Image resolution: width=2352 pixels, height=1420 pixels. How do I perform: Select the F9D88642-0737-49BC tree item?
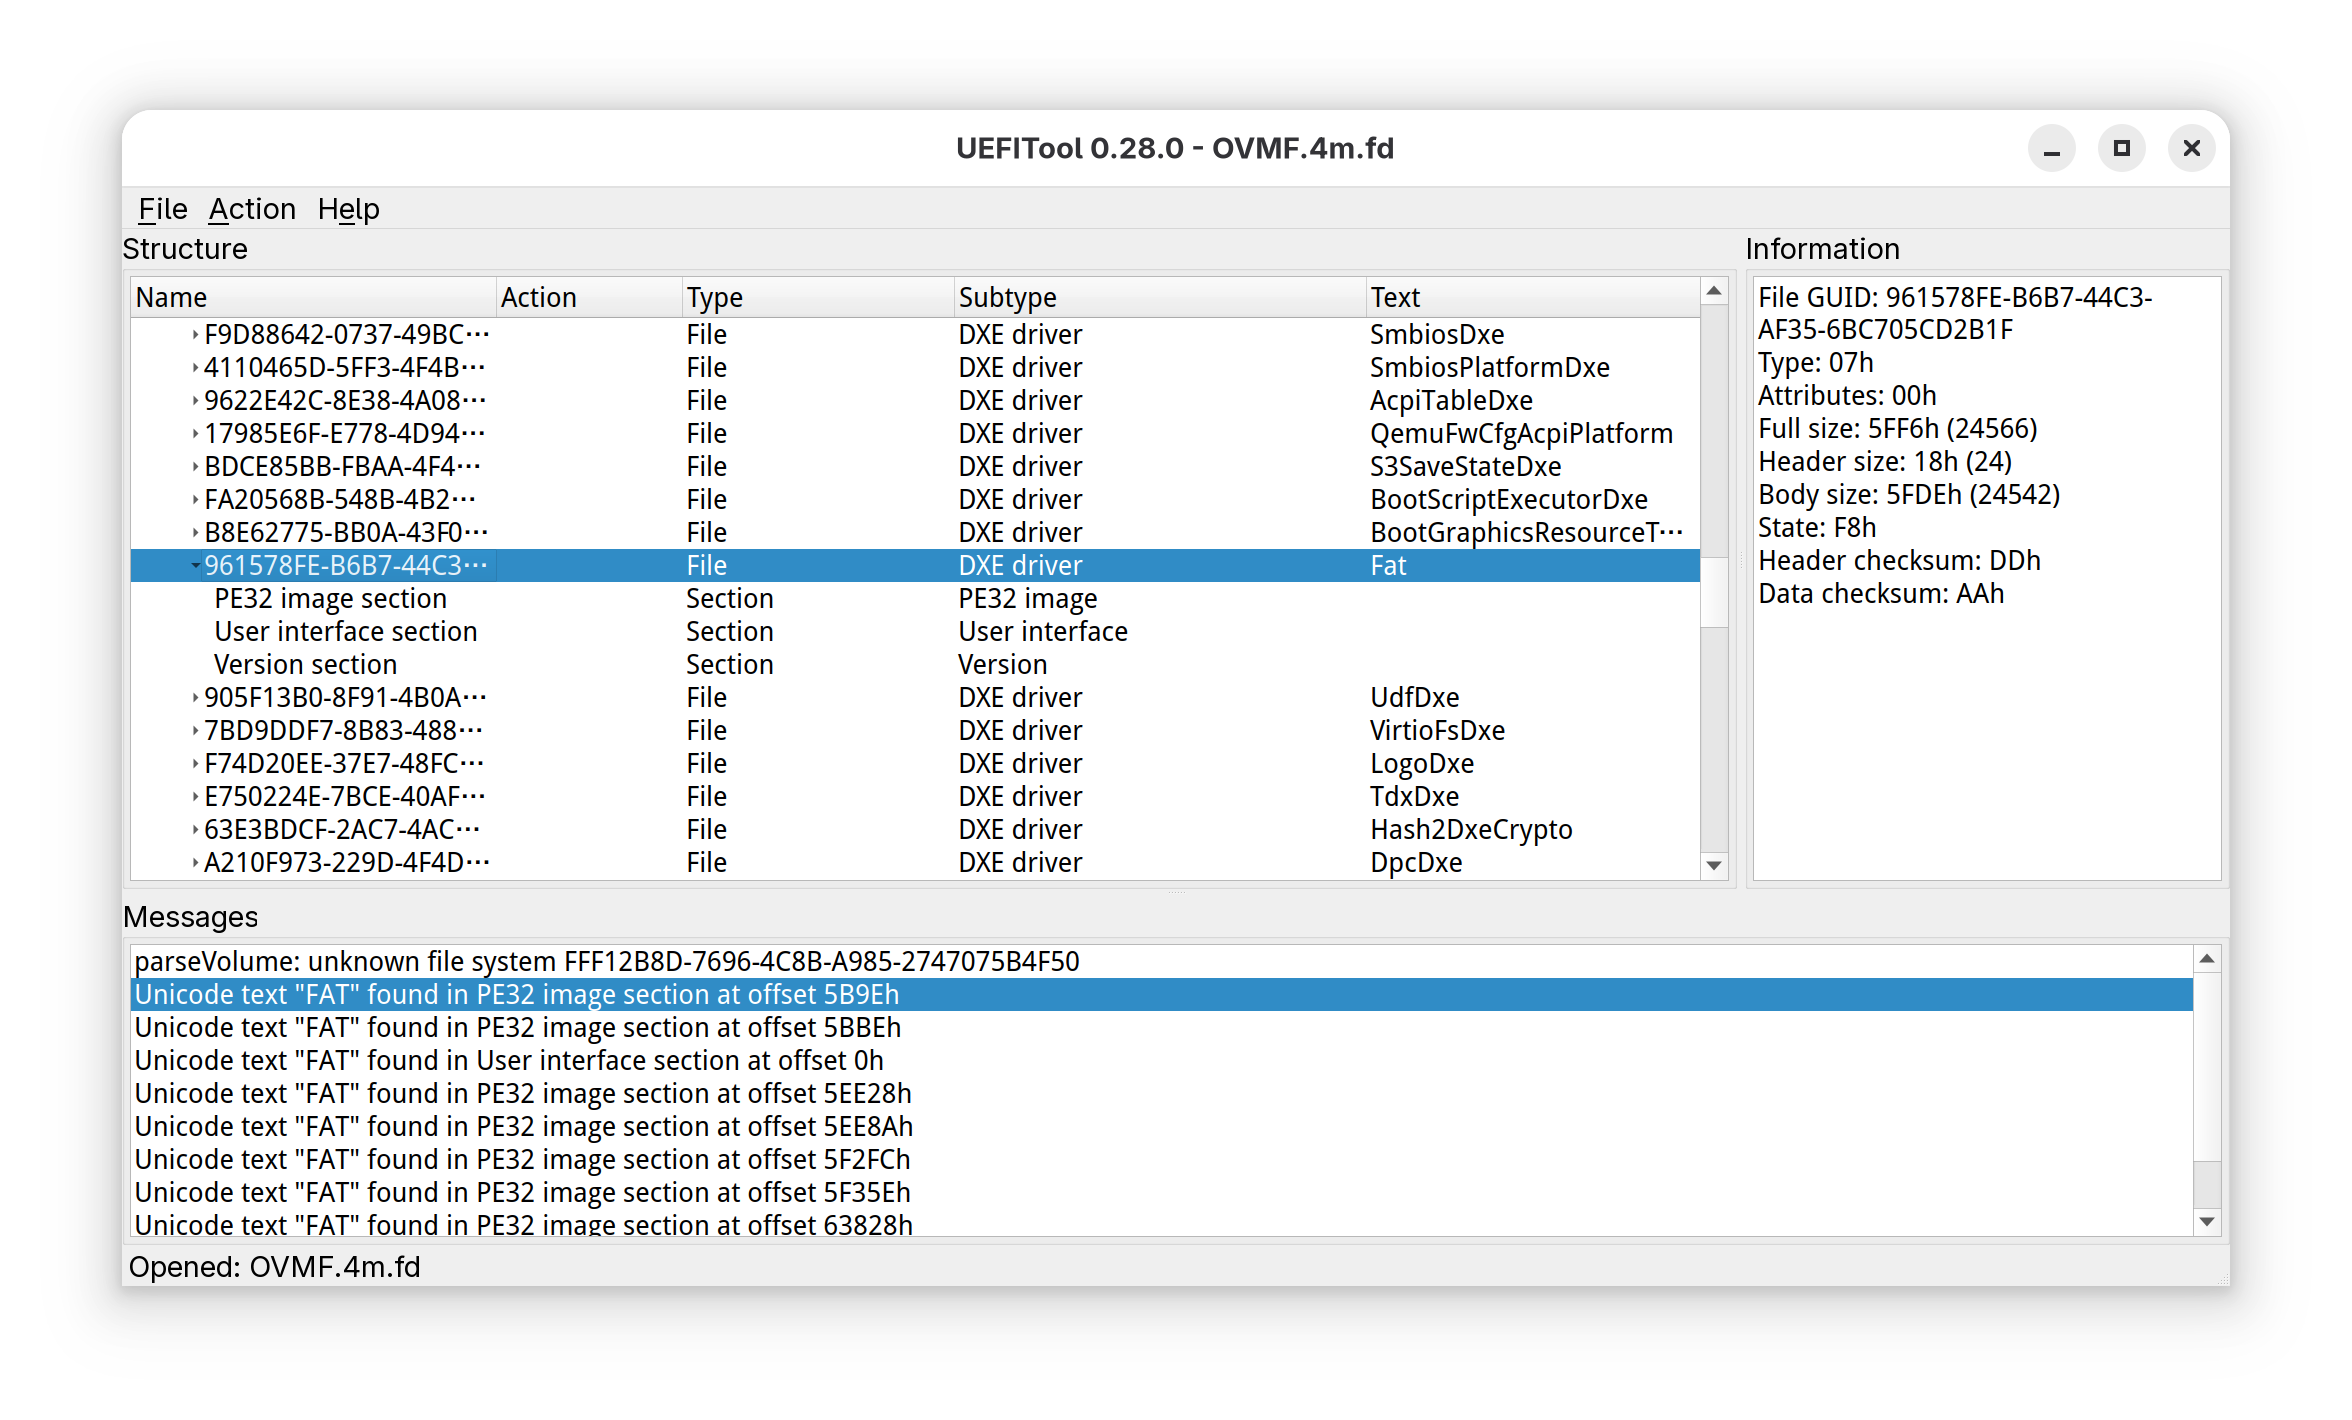[346, 335]
